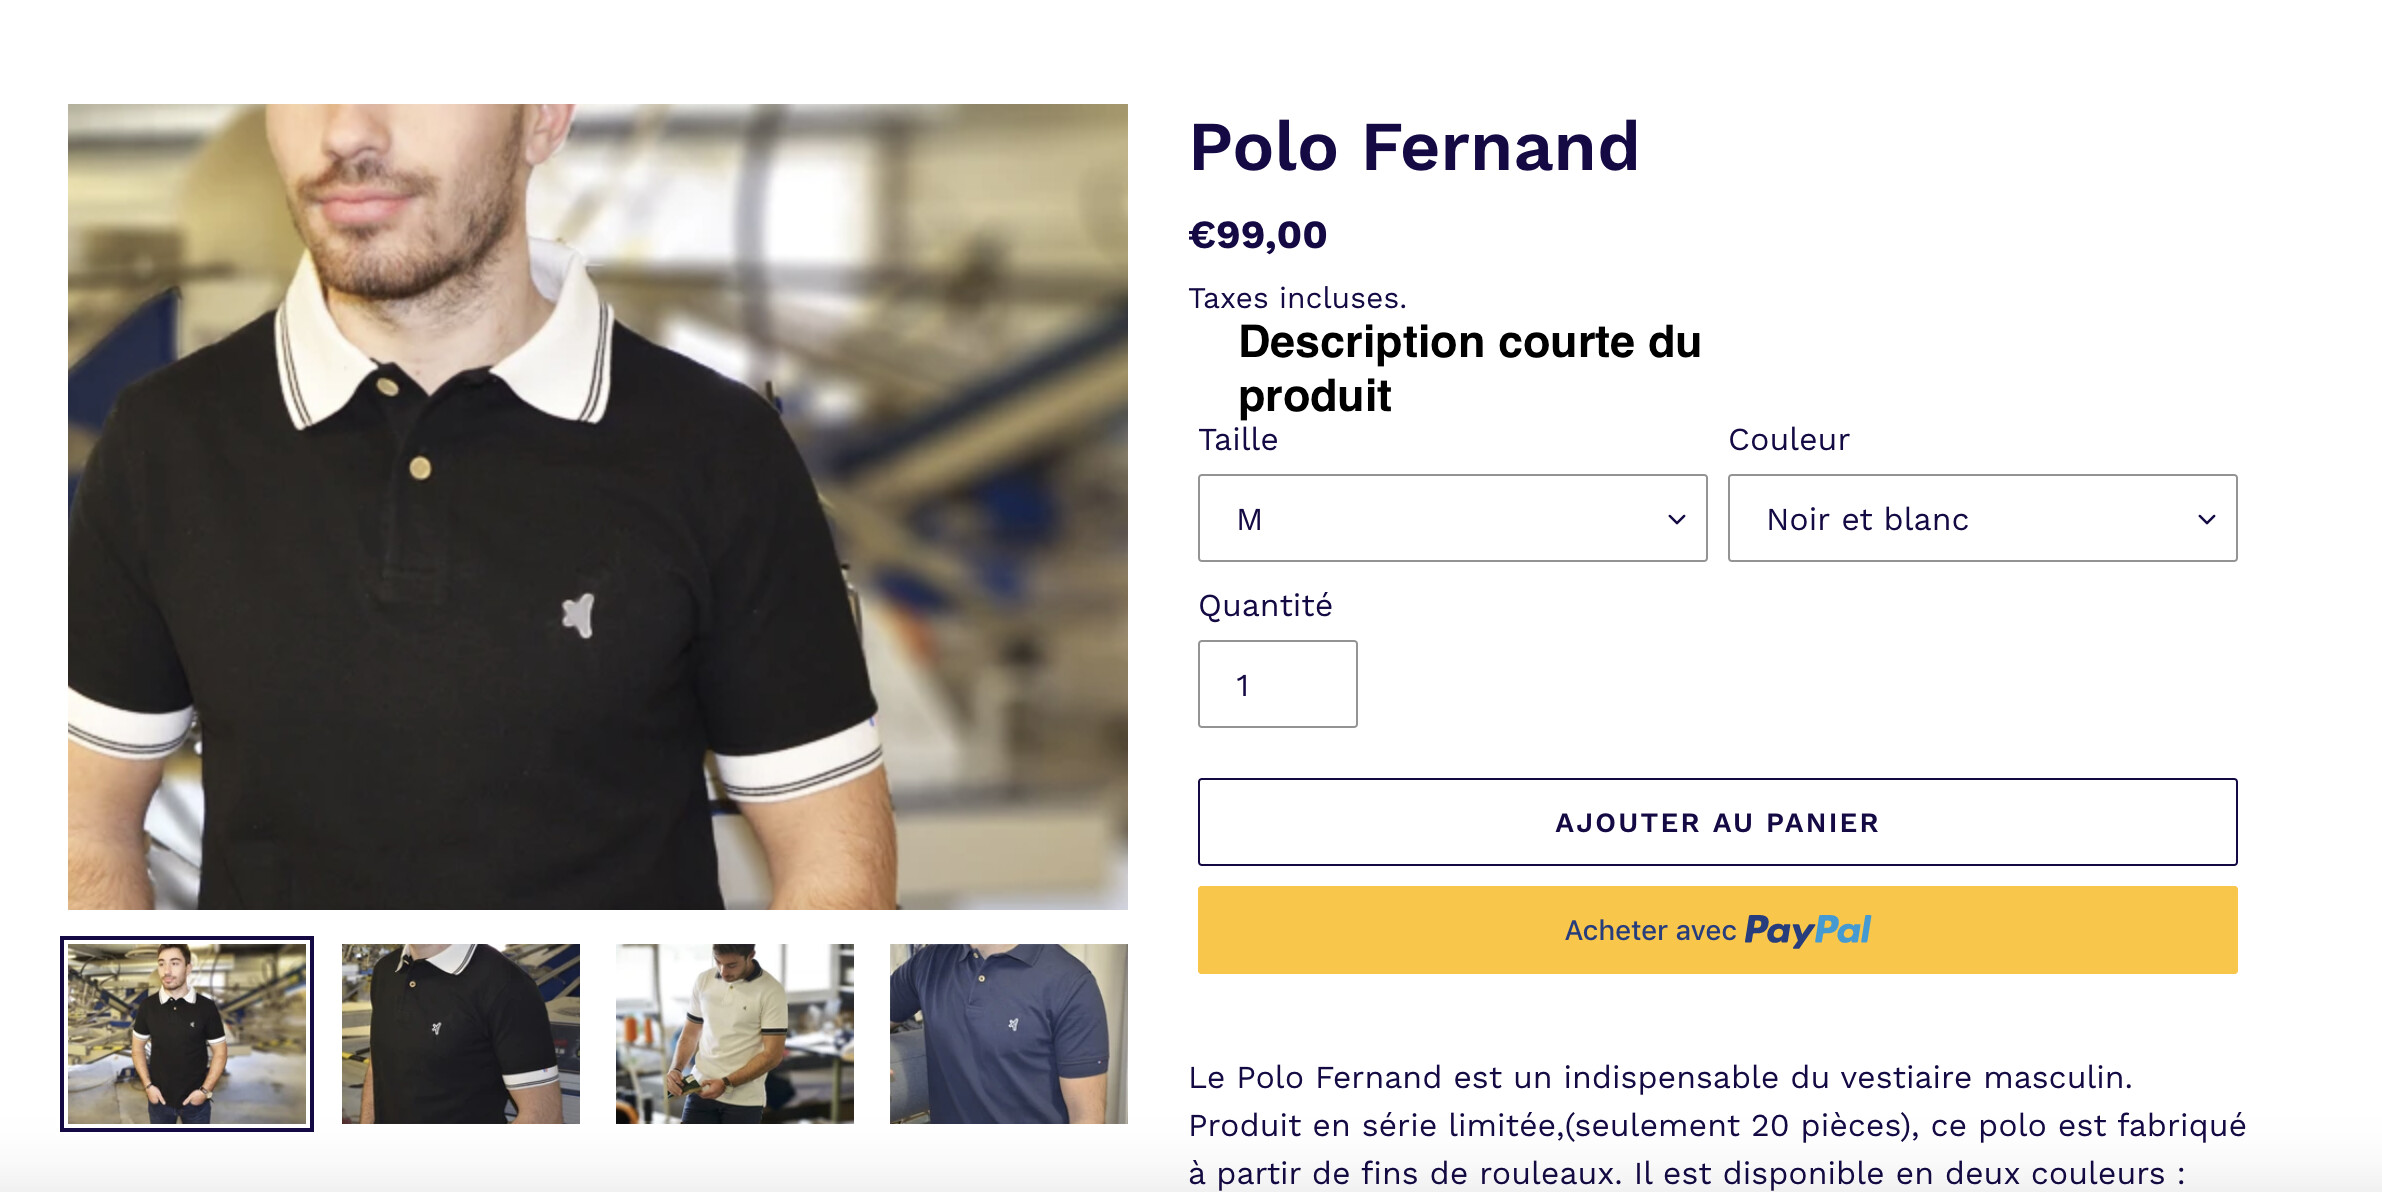Open the Couleur dropdown showing Noir et blanc
The image size is (2382, 1192).
1981,518
